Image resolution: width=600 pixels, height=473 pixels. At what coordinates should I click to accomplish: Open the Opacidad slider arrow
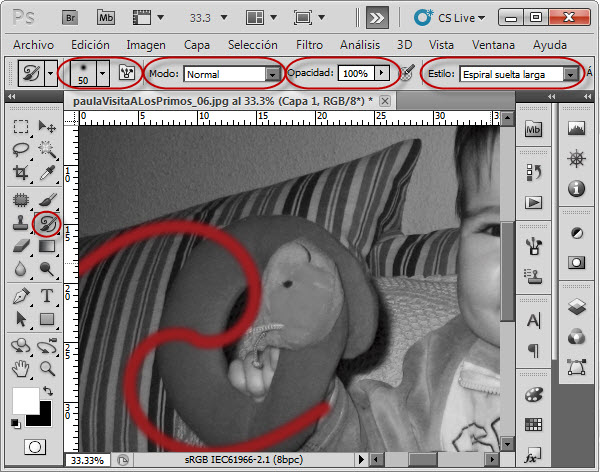click(x=381, y=73)
